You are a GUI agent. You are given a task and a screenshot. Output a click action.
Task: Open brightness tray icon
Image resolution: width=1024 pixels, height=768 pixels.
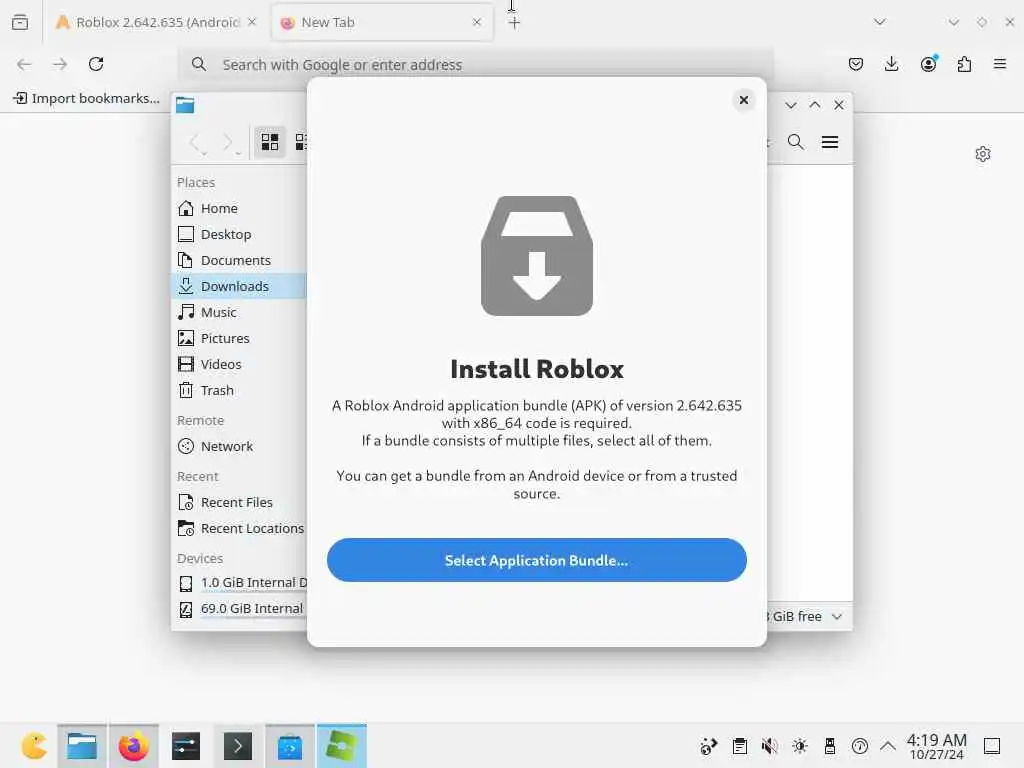pyautogui.click(x=799, y=746)
